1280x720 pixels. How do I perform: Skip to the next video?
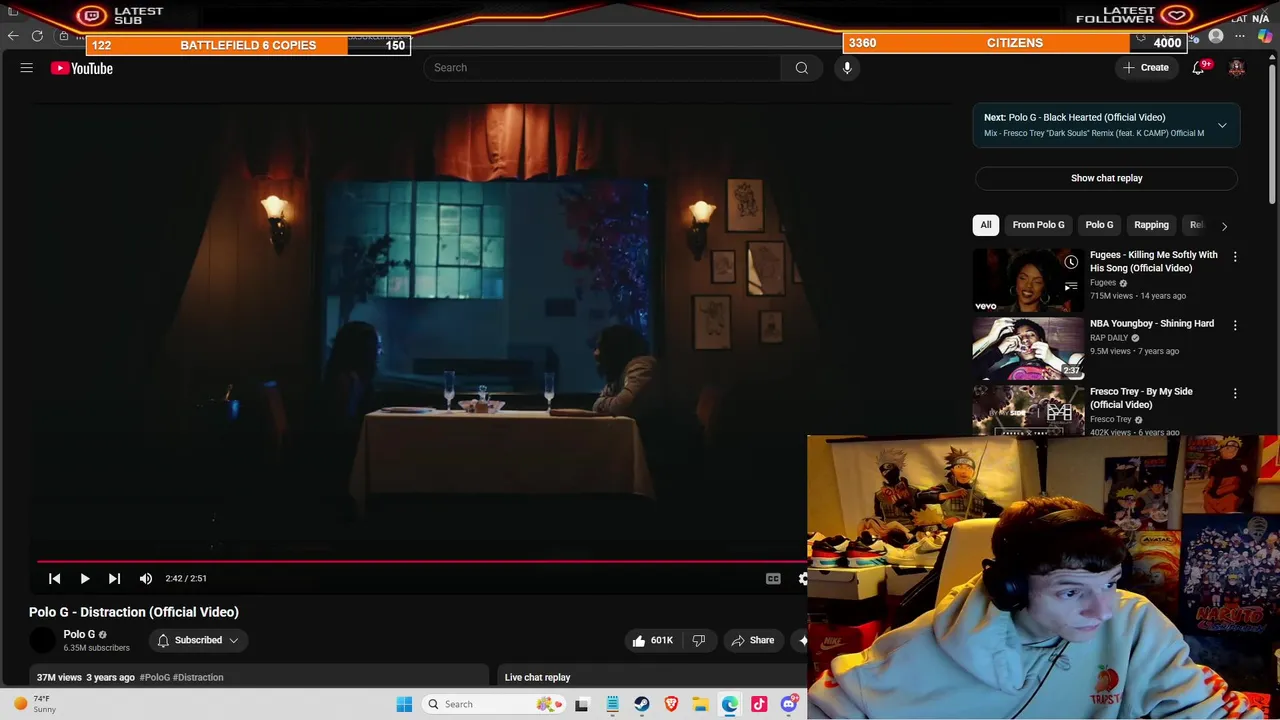click(114, 578)
